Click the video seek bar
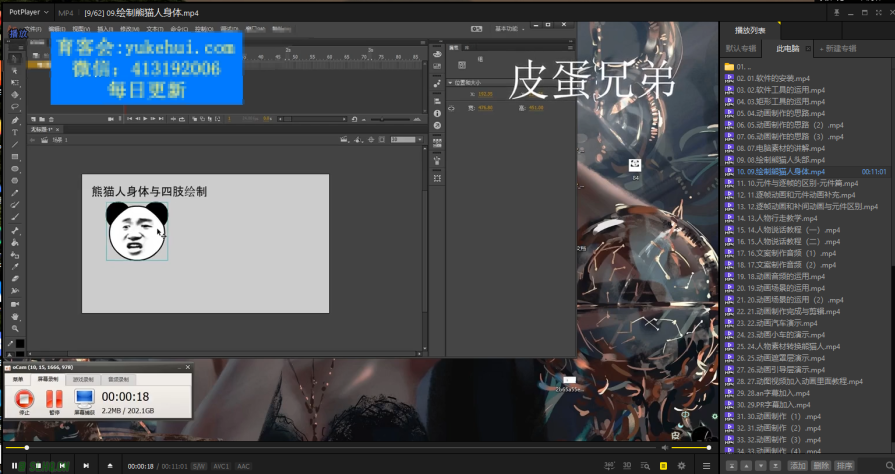The height and width of the screenshot is (474, 895). tap(331, 448)
